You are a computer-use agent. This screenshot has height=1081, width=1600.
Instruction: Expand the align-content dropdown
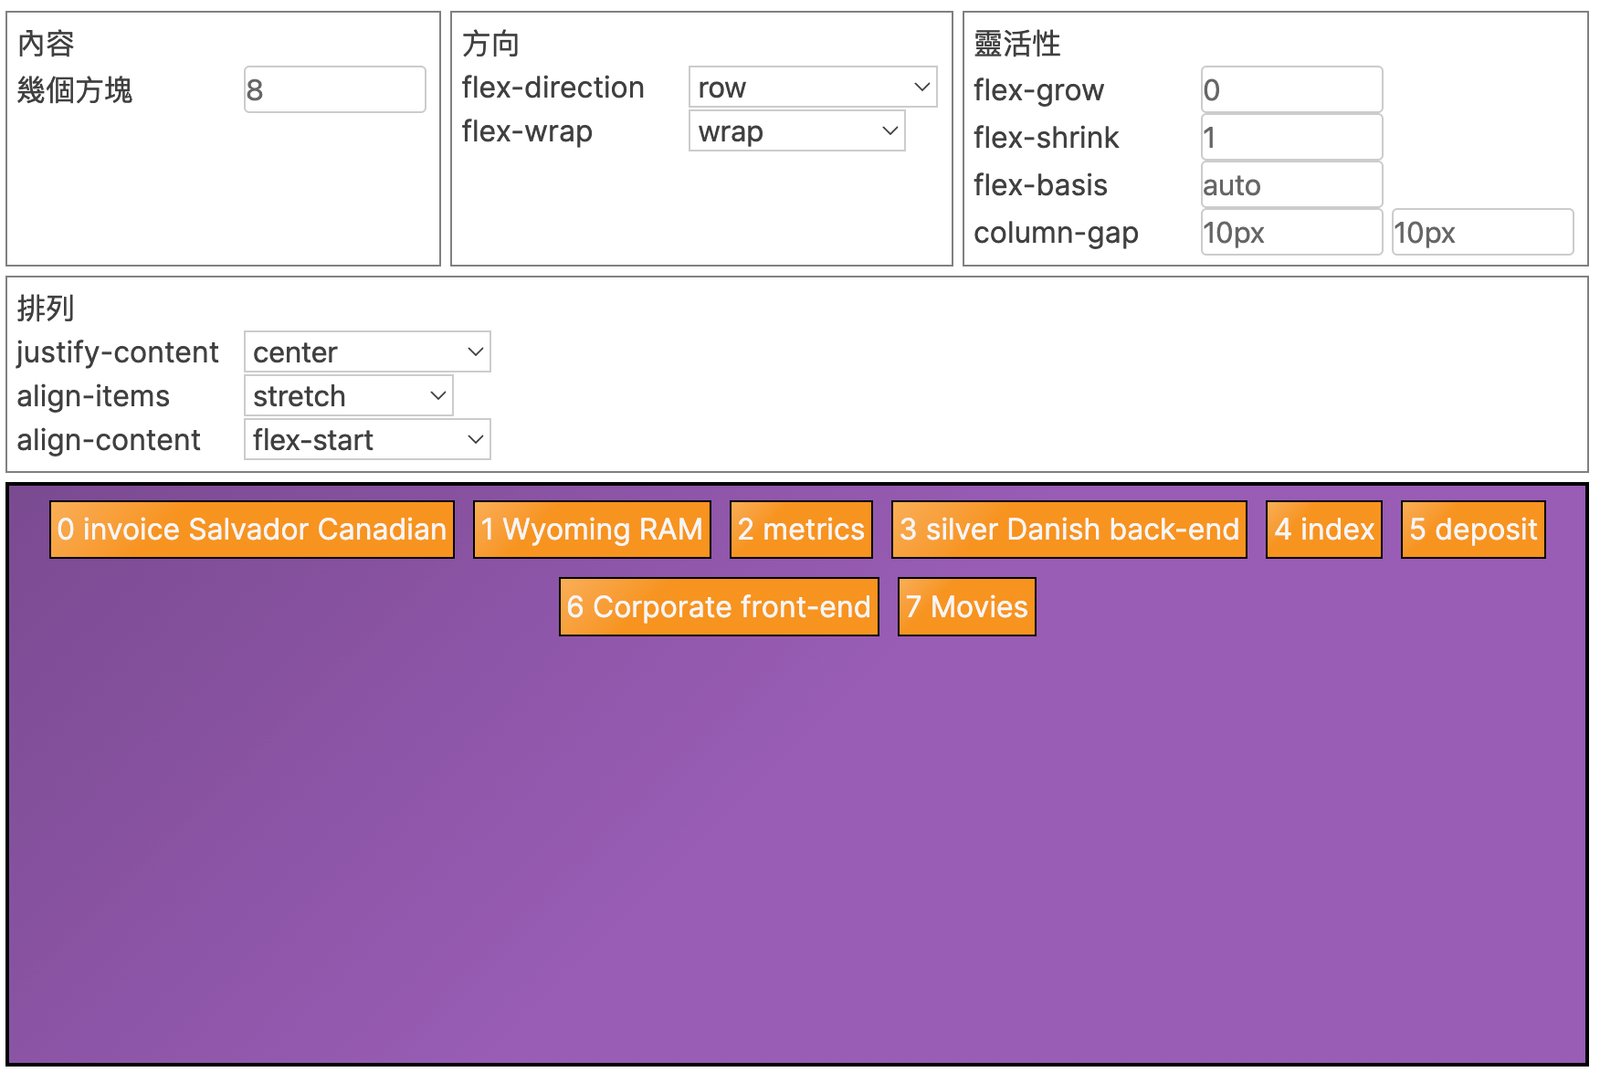(366, 440)
